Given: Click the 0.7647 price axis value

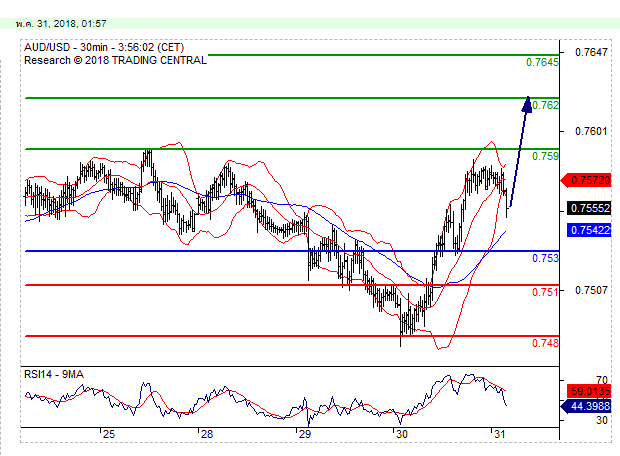Looking at the screenshot, I should tap(591, 52).
